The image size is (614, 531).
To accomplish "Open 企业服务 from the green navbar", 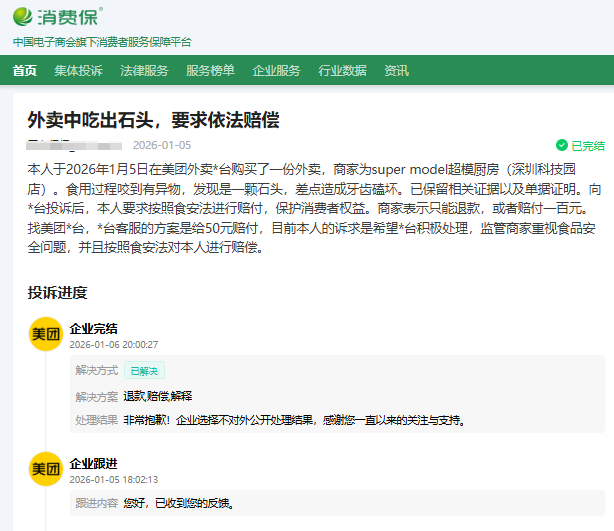I will [276, 71].
